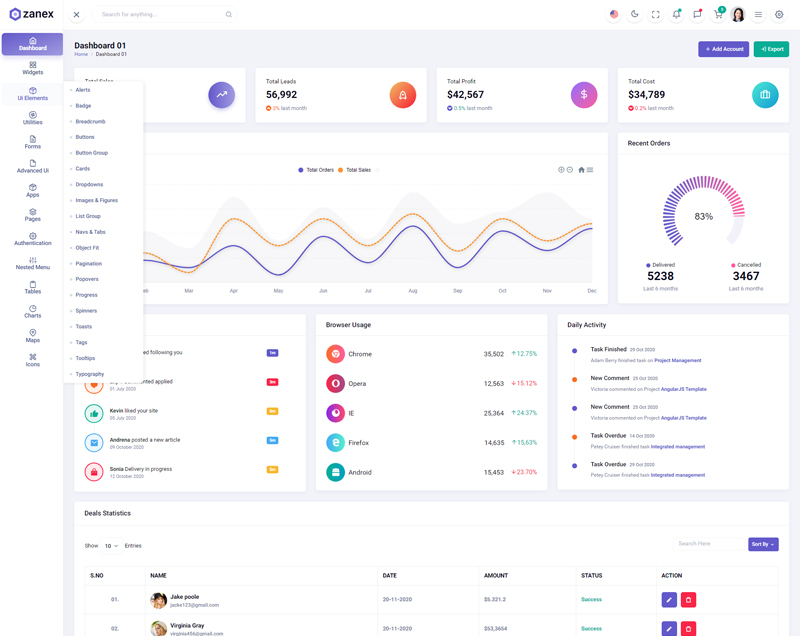Image resolution: width=800 pixels, height=636 pixels.
Task: Click edit icon for Jake poole row
Action: pos(669,599)
